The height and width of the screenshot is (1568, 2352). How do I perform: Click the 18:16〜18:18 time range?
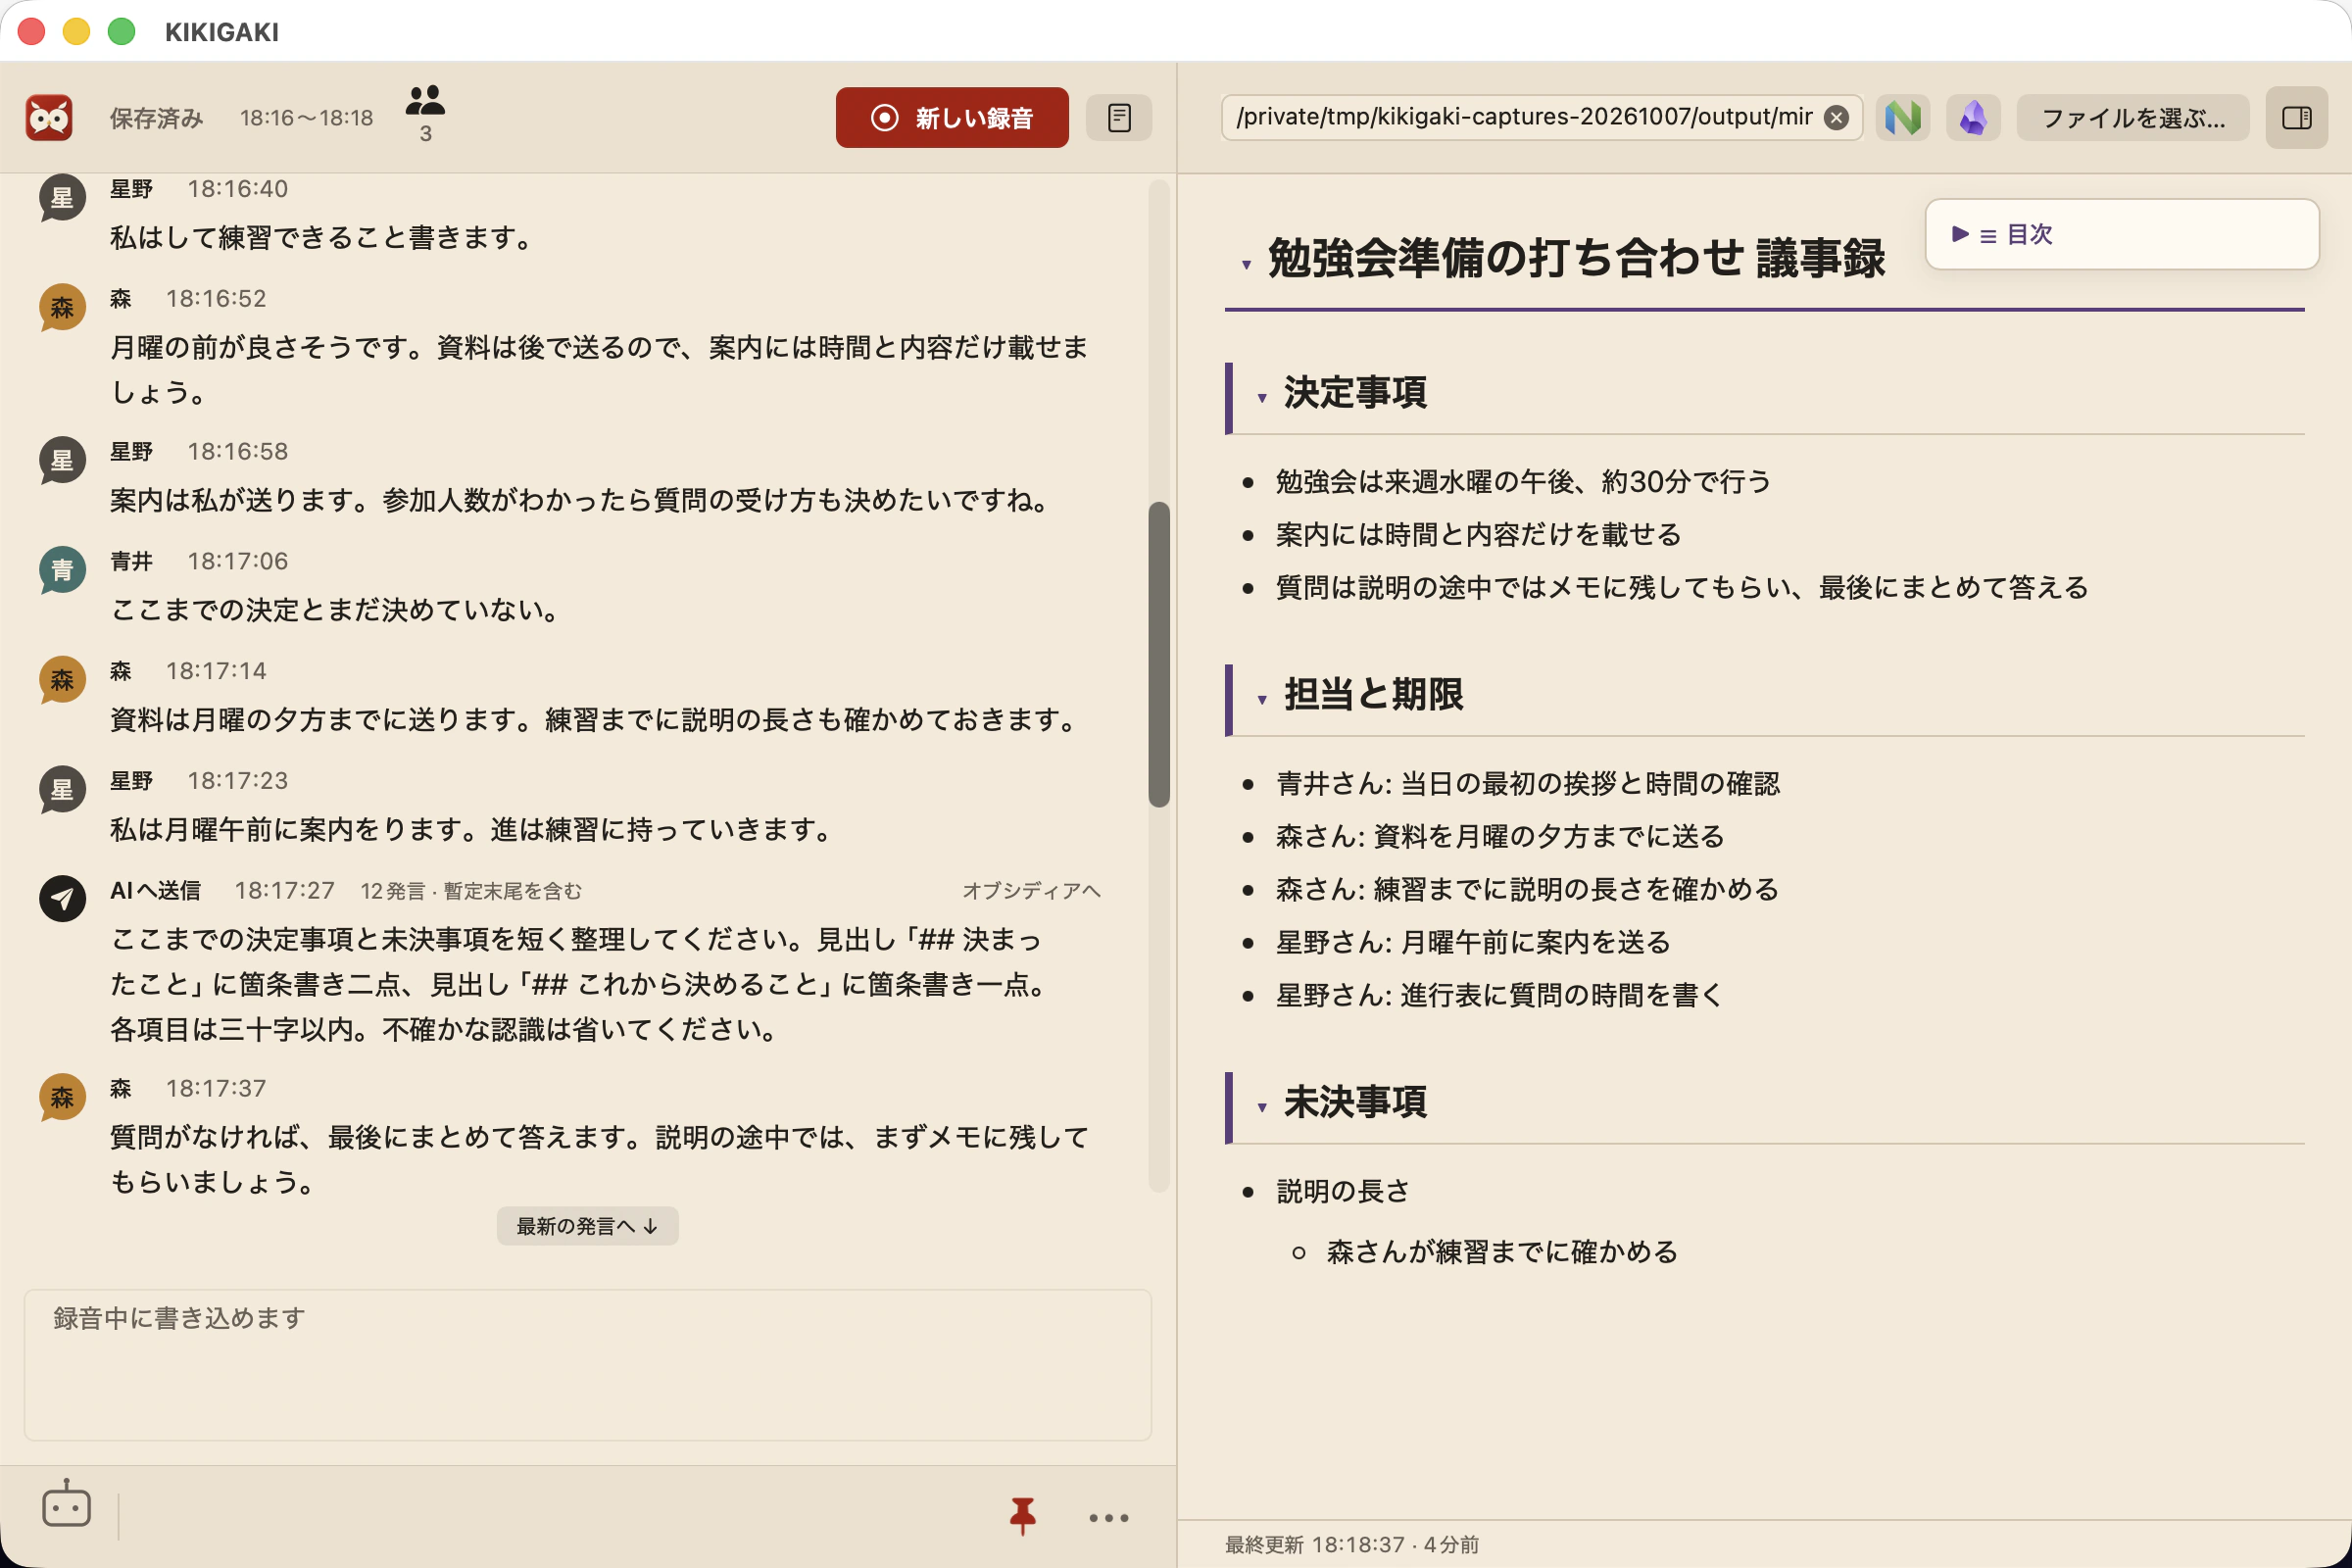(x=306, y=118)
